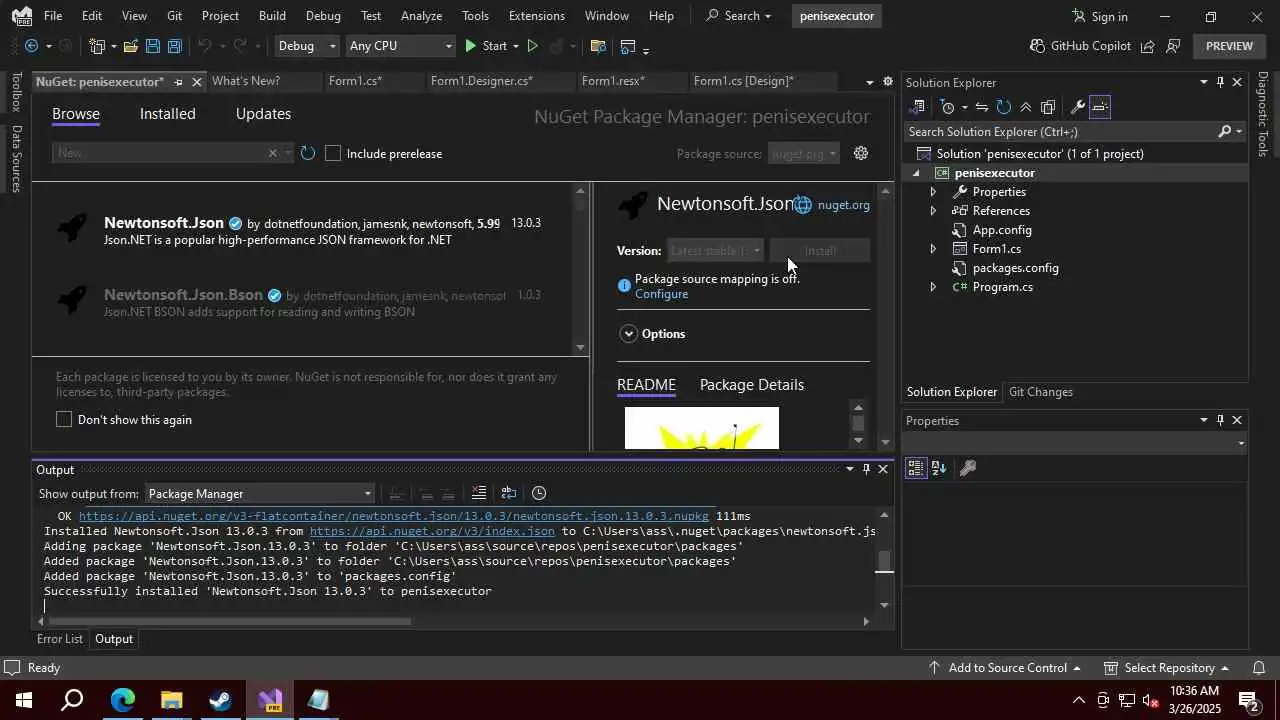Click the Sign in button
The width and height of the screenshot is (1280, 720).
point(1099,16)
